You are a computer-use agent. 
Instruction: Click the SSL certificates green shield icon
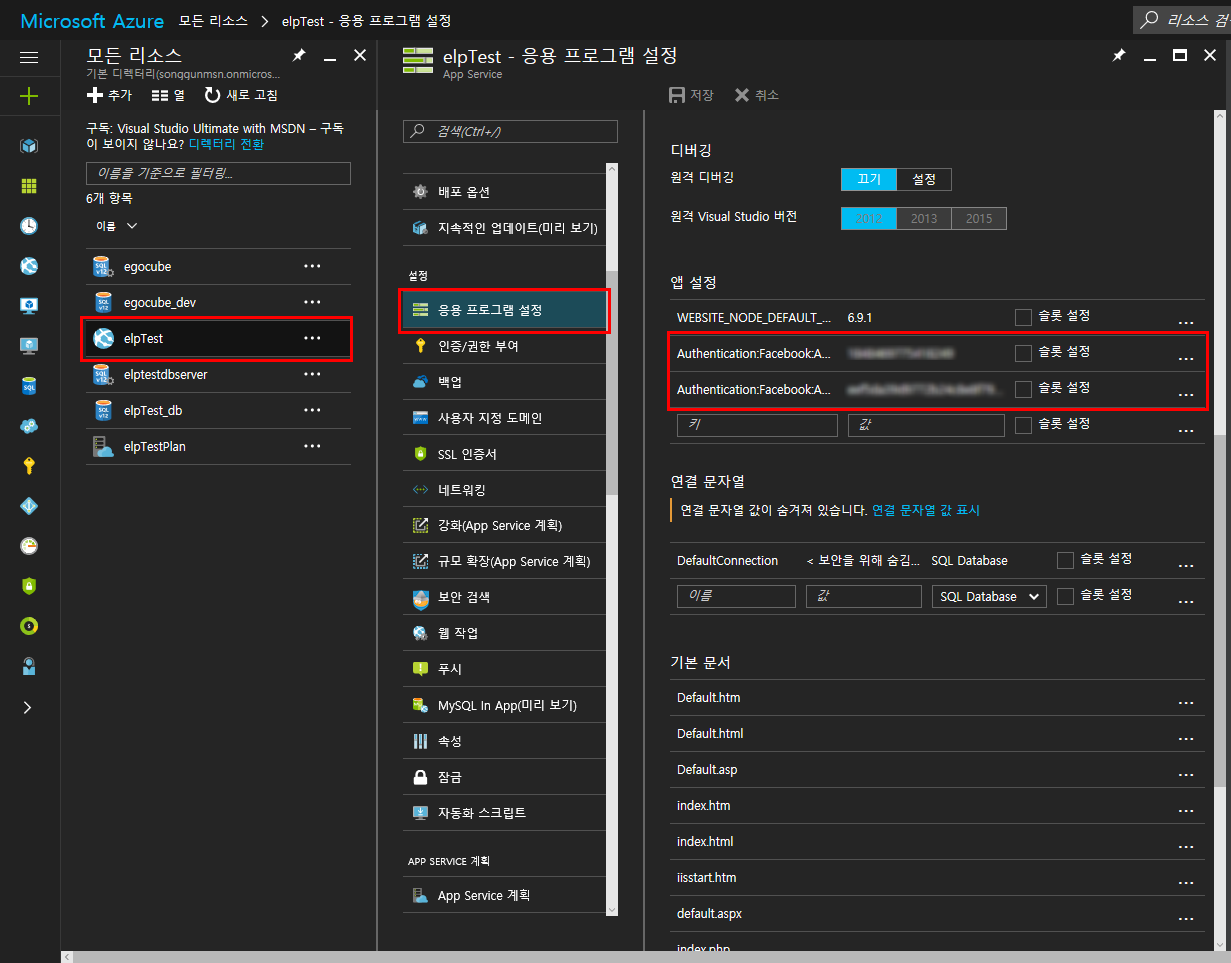420,454
